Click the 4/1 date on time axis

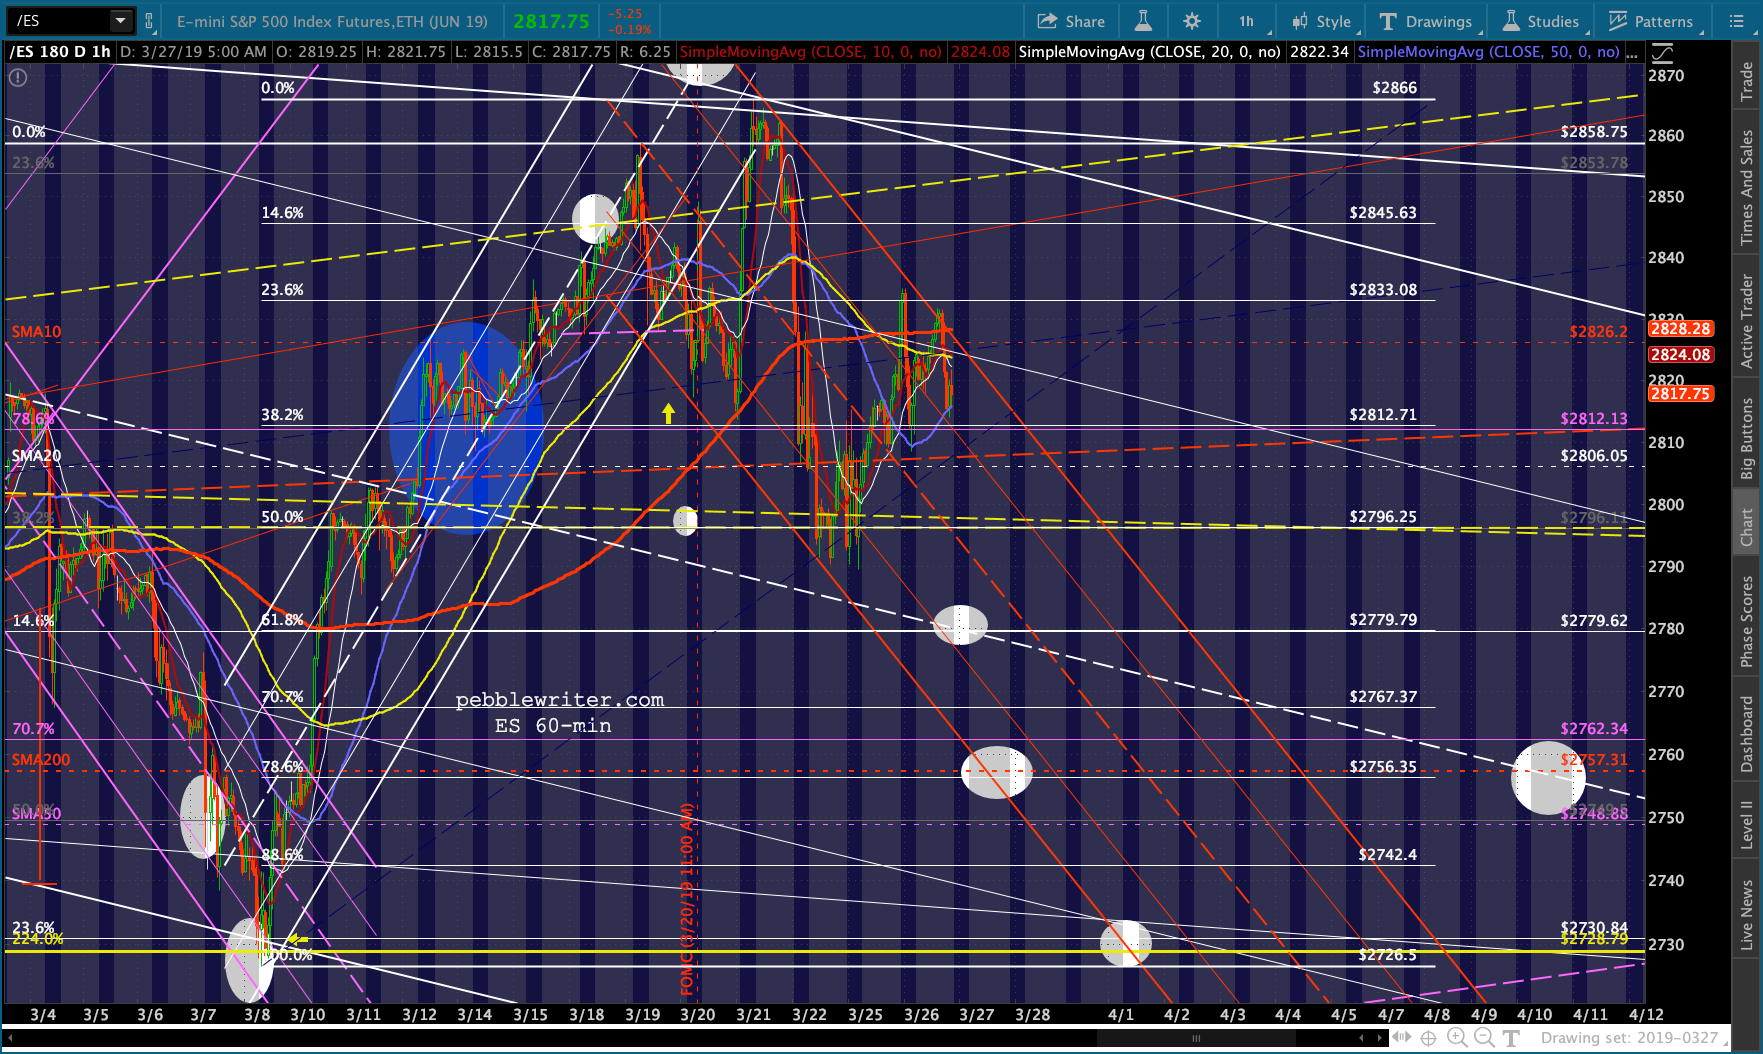pos(1121,1014)
